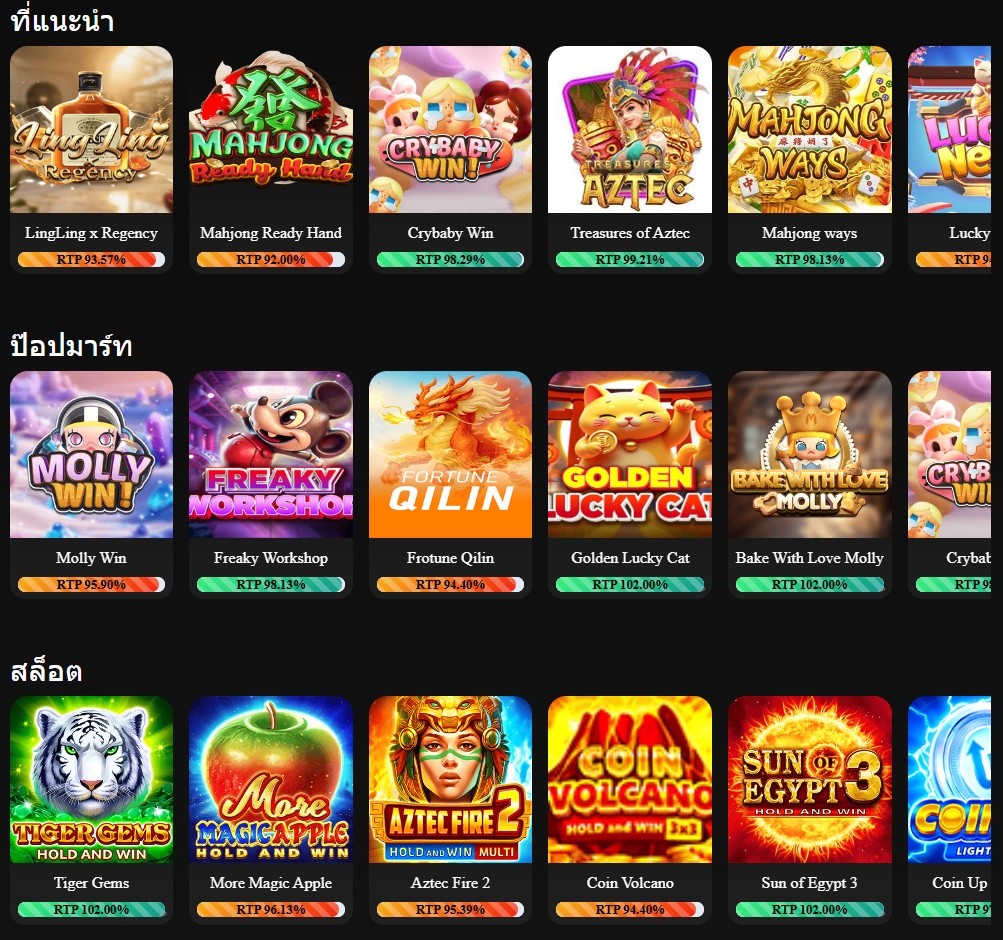Open the Molly Win game artwork
The image size is (1003, 940).
91,455
